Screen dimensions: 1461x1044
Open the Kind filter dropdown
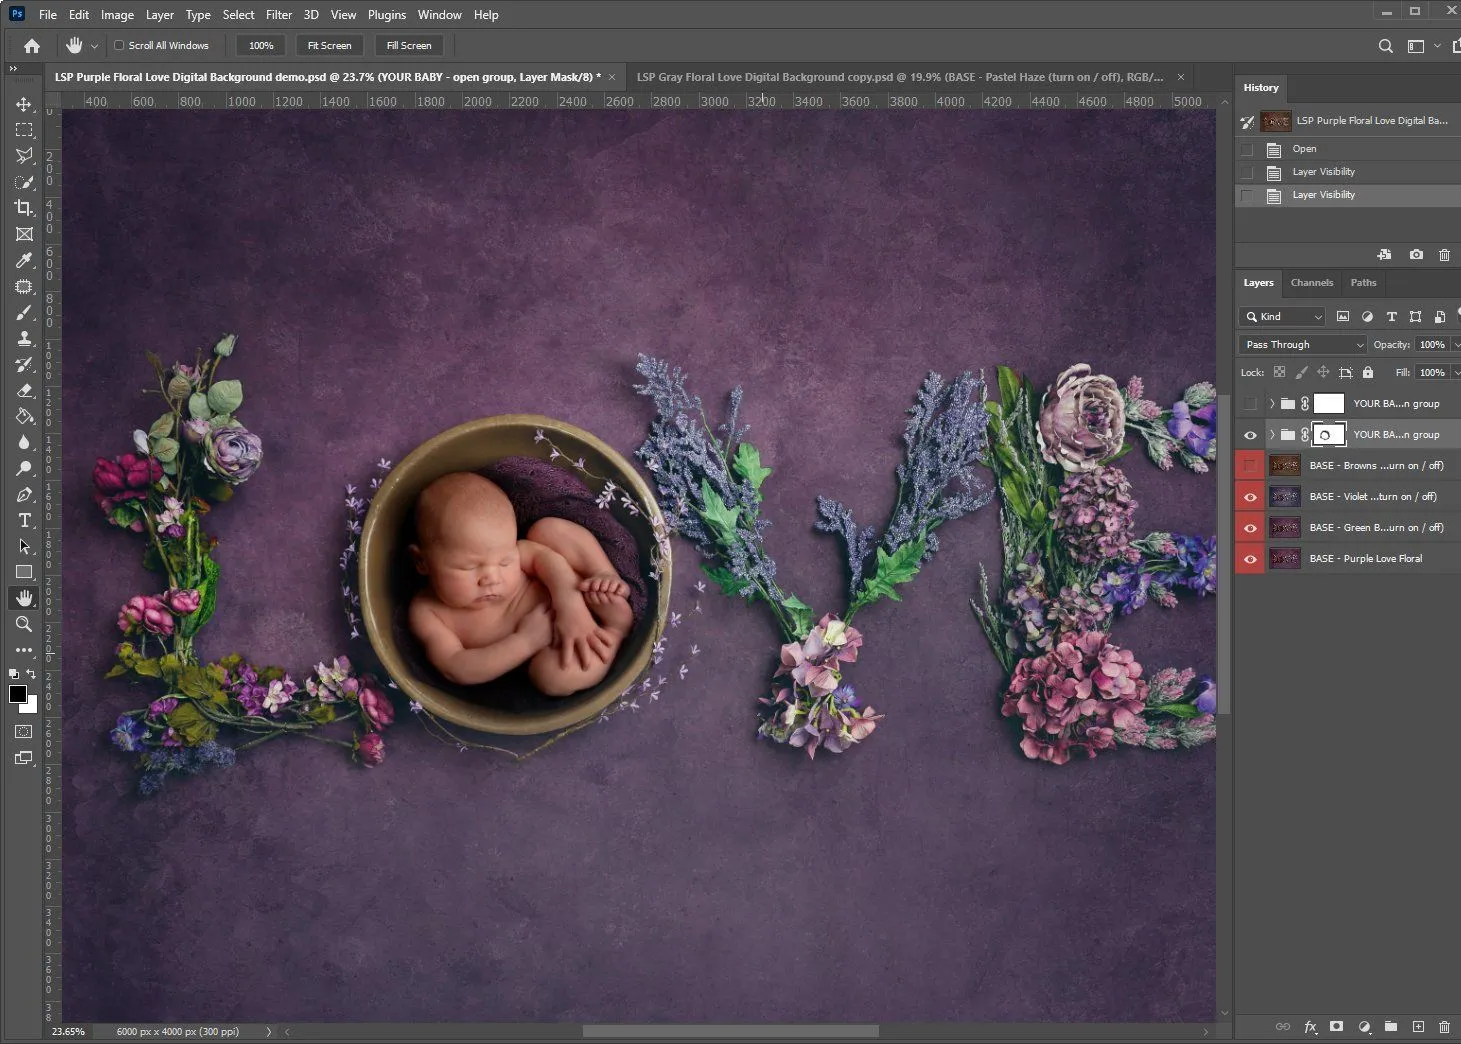(x=1282, y=316)
